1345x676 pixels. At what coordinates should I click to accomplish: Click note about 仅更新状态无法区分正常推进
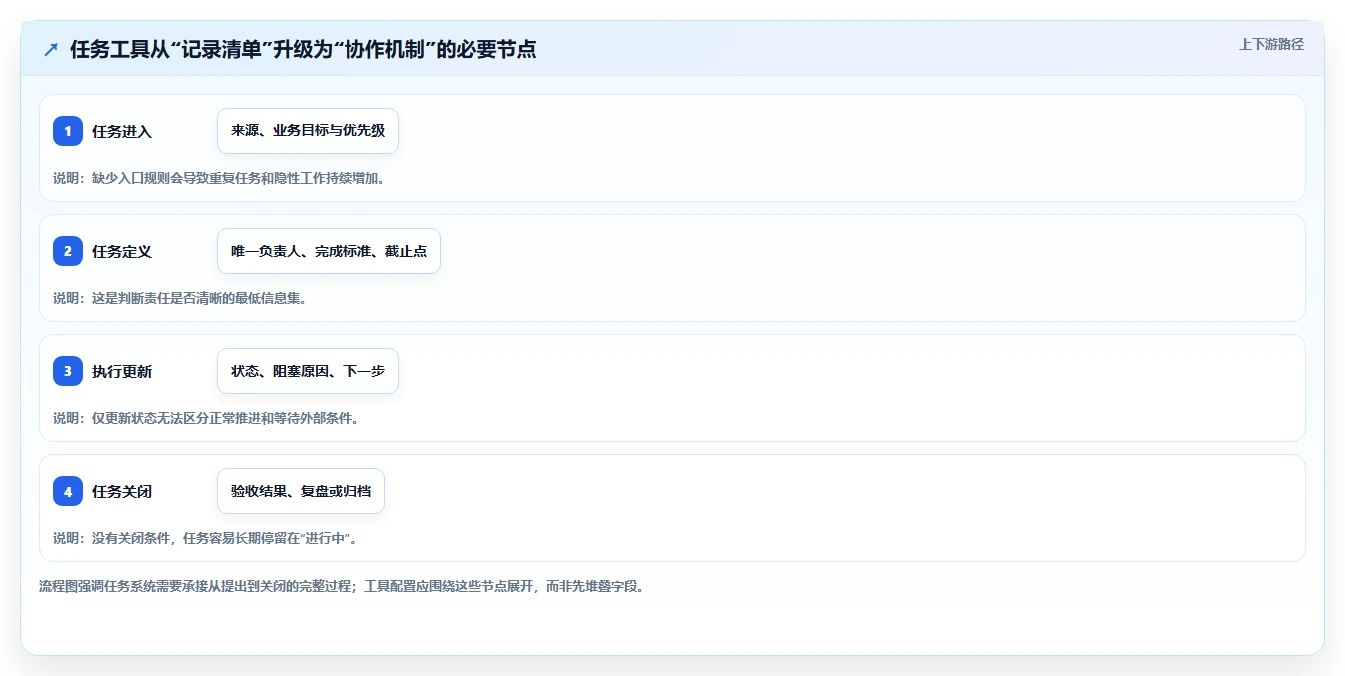[x=206, y=418]
